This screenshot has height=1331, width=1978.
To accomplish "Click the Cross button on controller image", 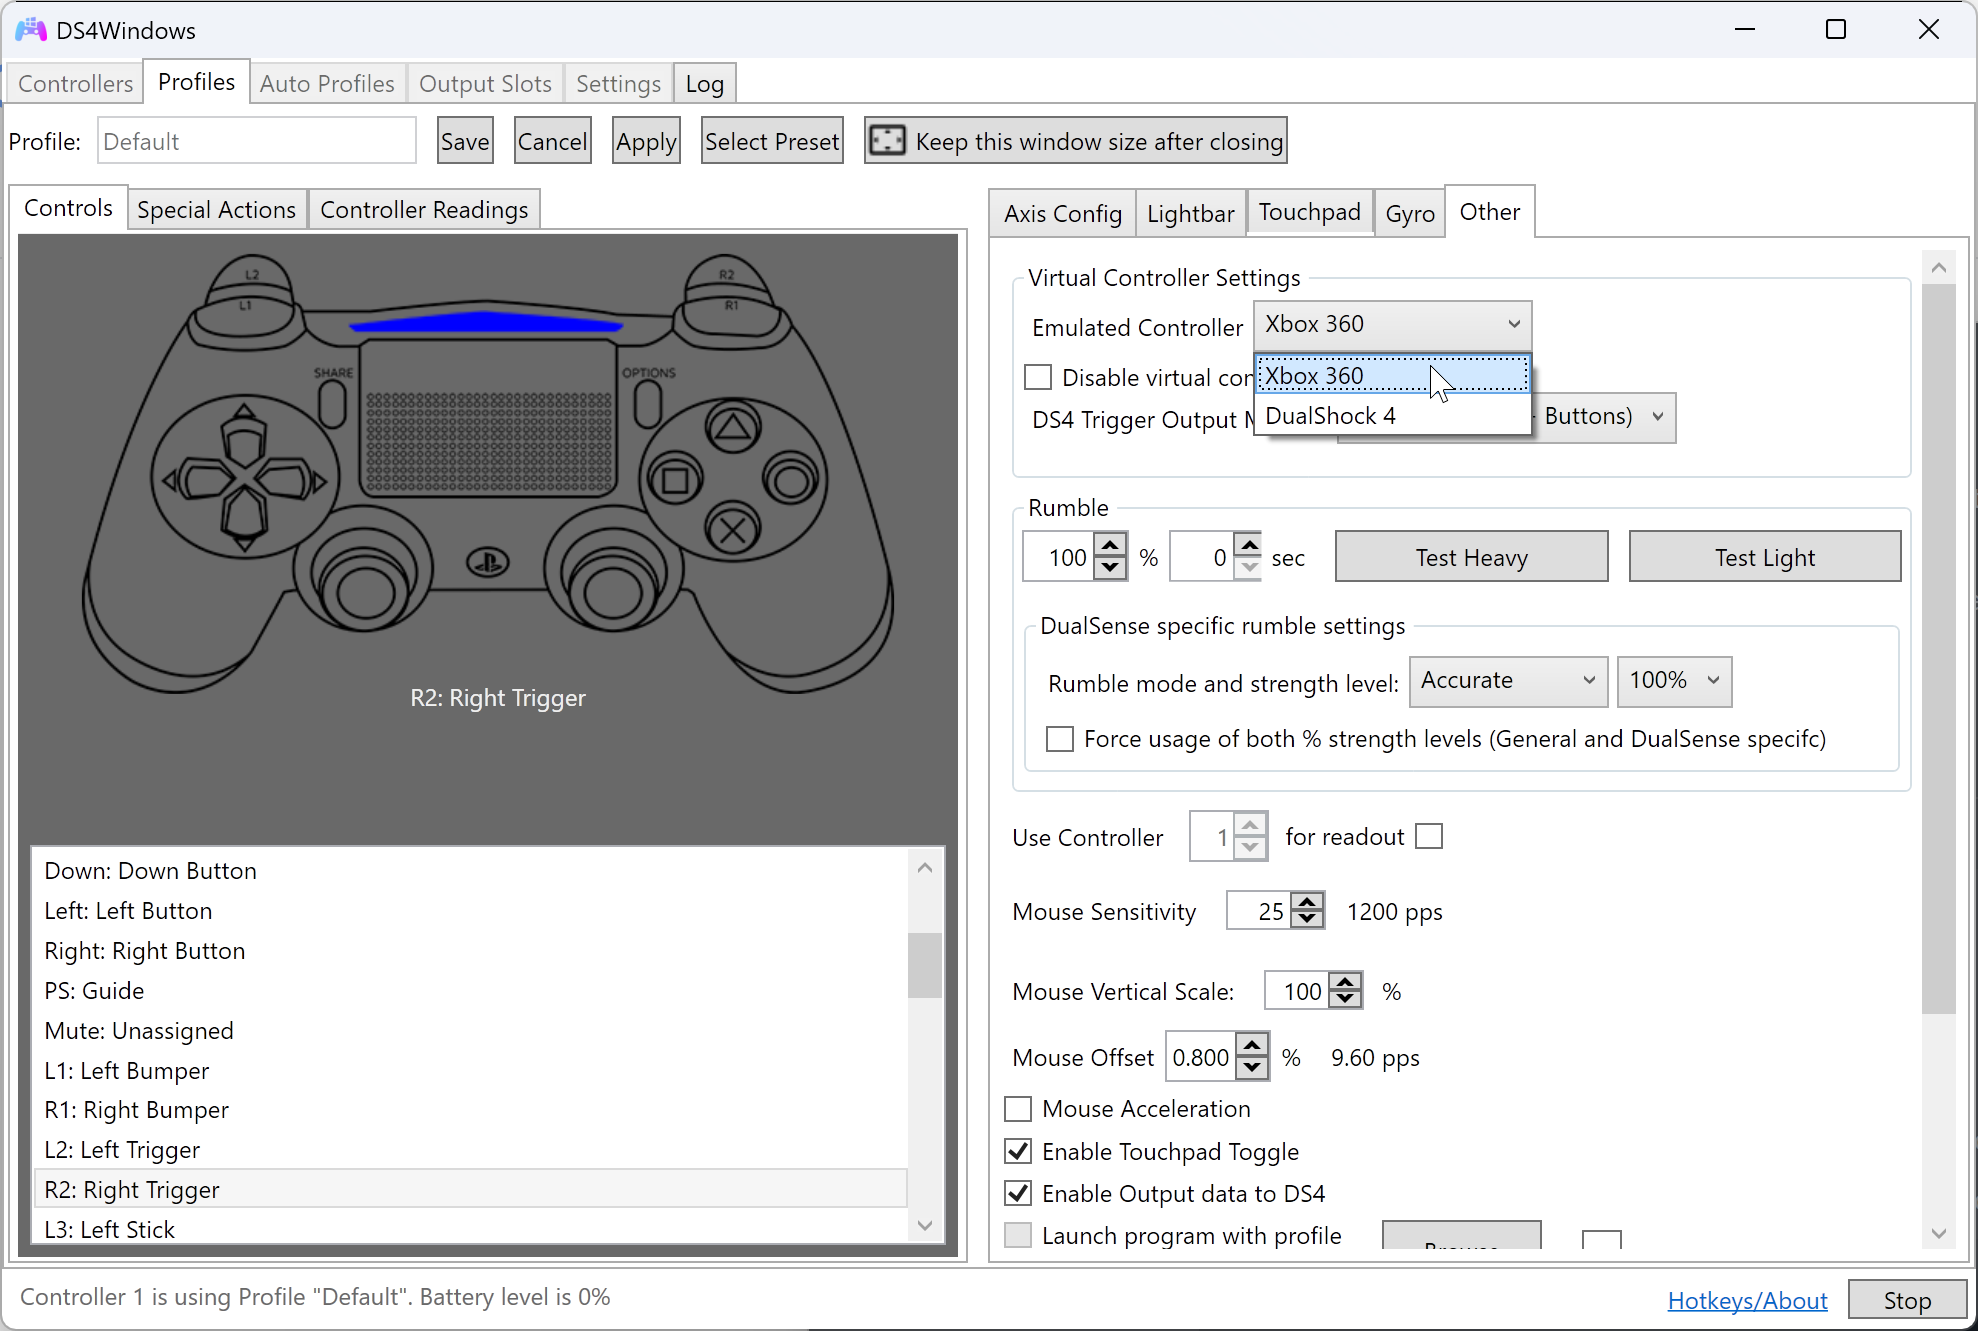I will pos(733,531).
